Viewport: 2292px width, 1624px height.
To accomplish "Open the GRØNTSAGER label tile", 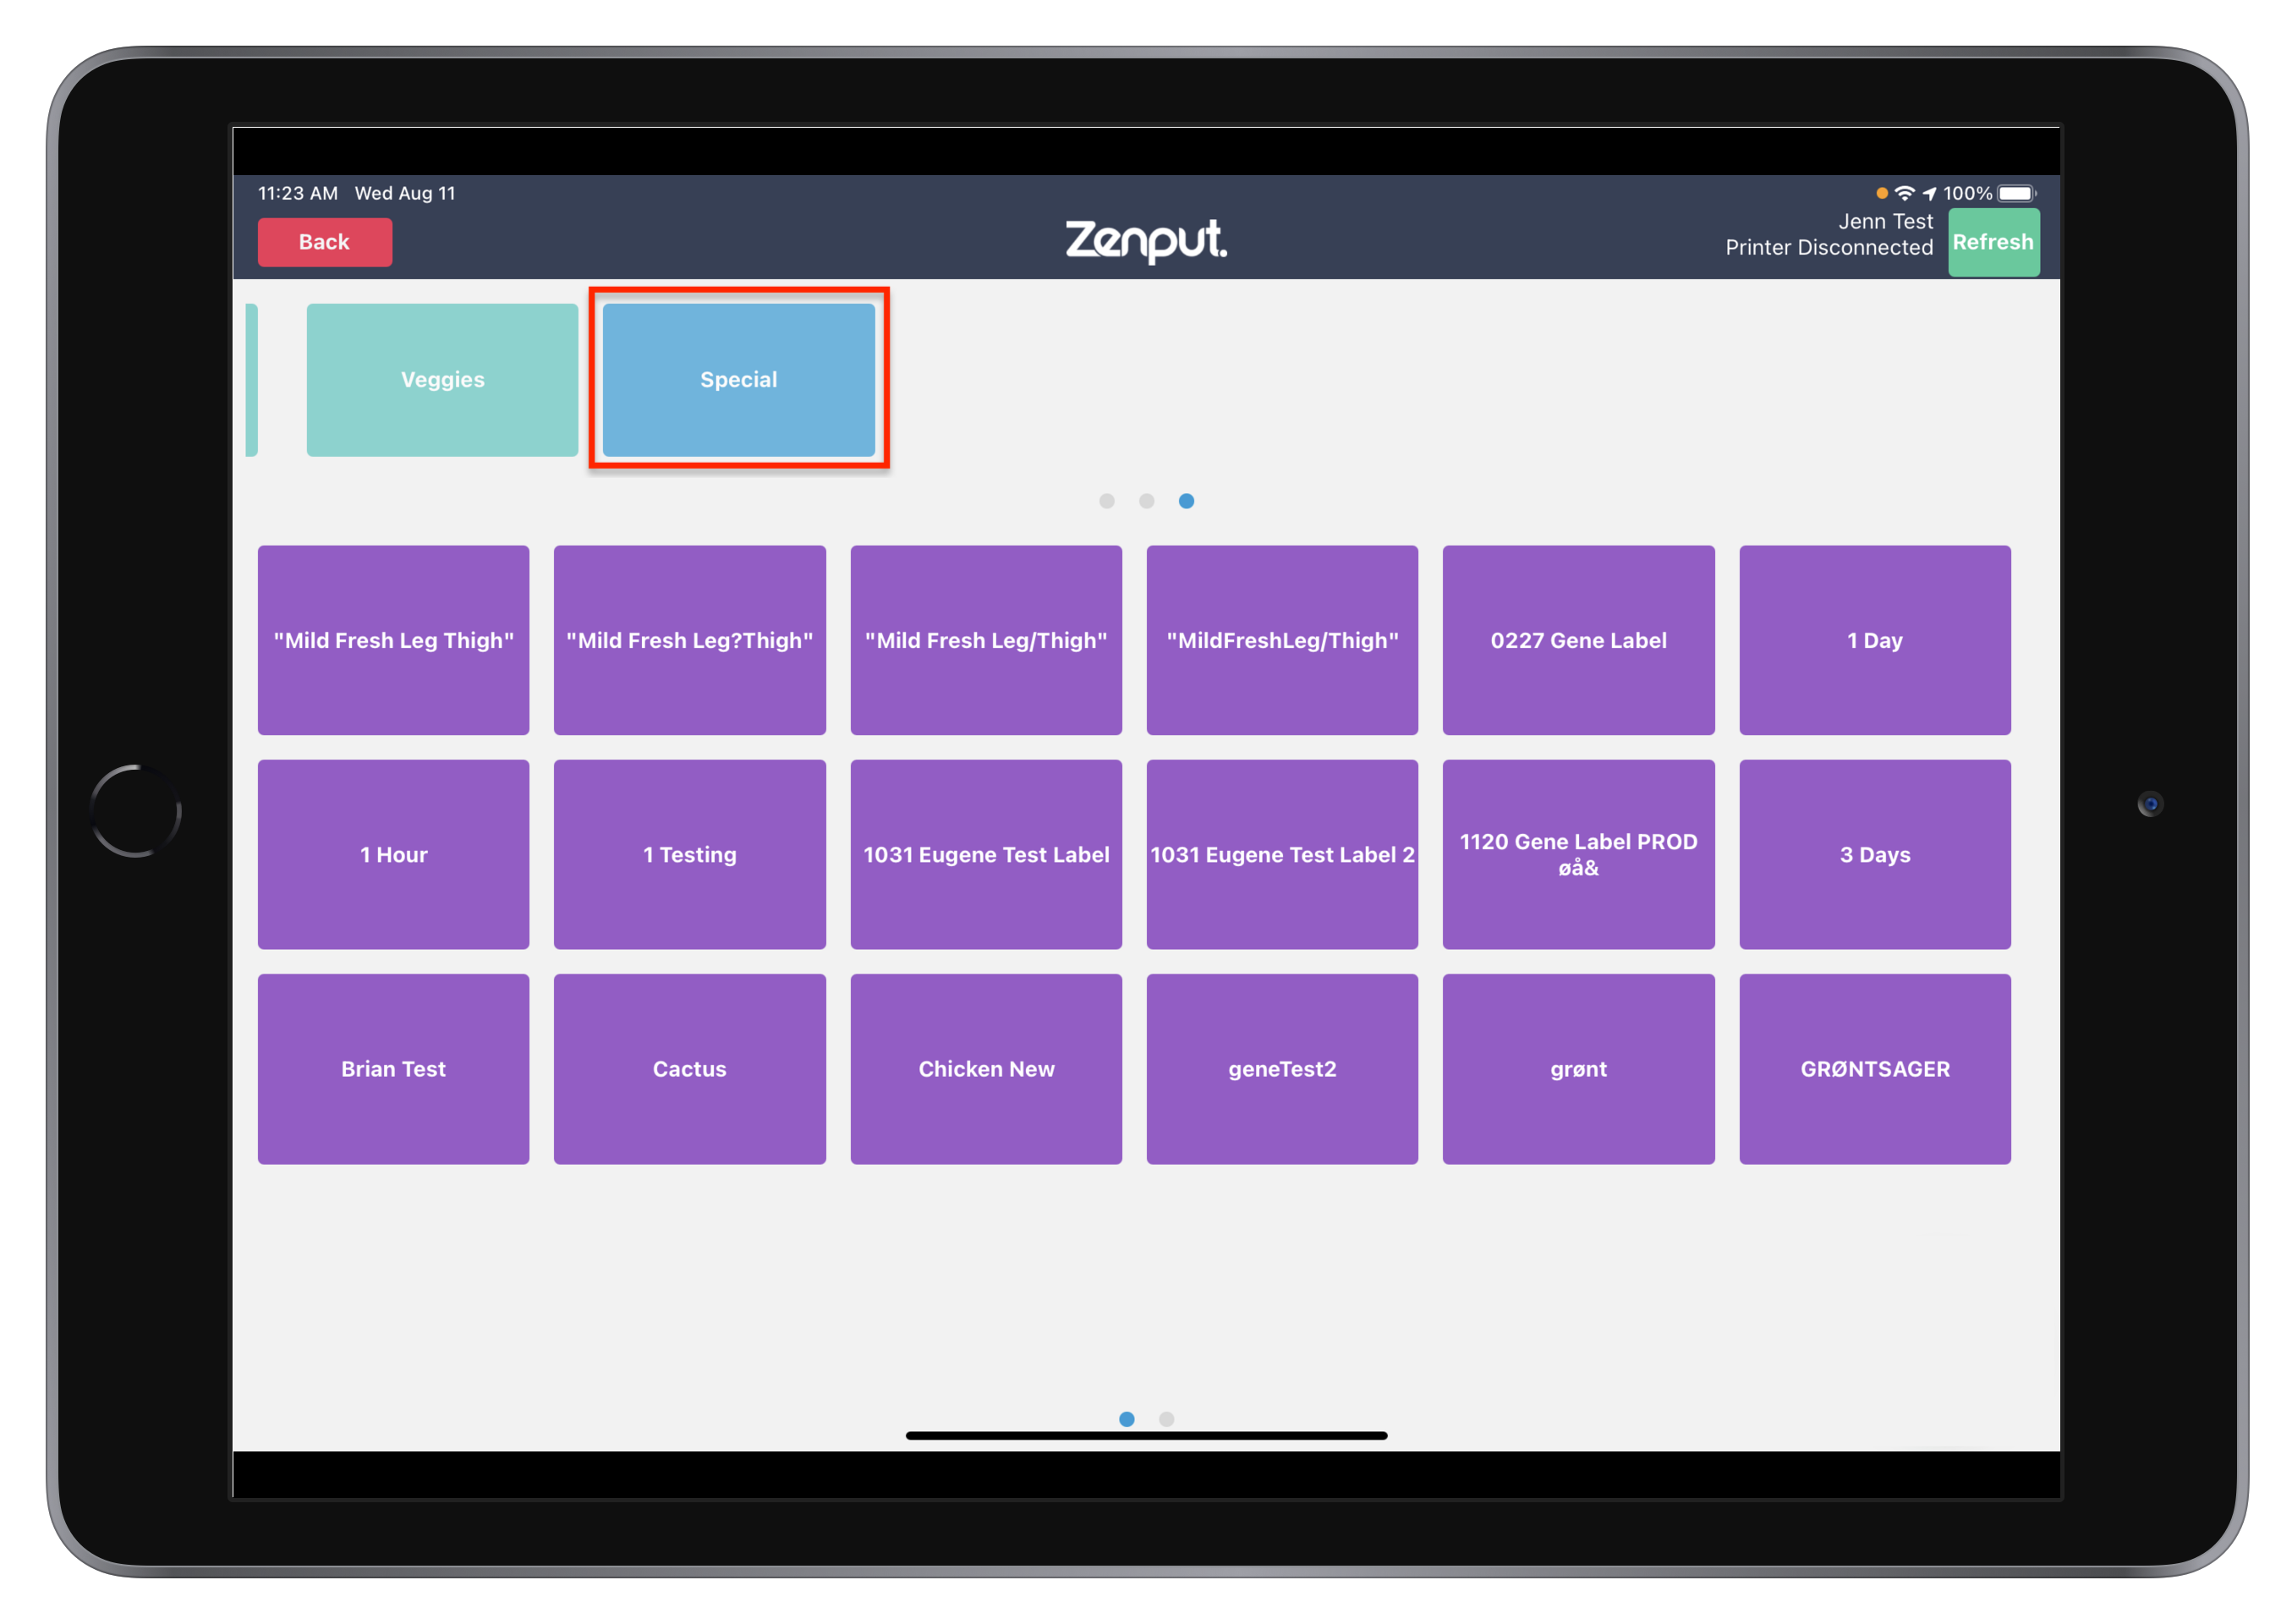I will pyautogui.click(x=1874, y=1069).
